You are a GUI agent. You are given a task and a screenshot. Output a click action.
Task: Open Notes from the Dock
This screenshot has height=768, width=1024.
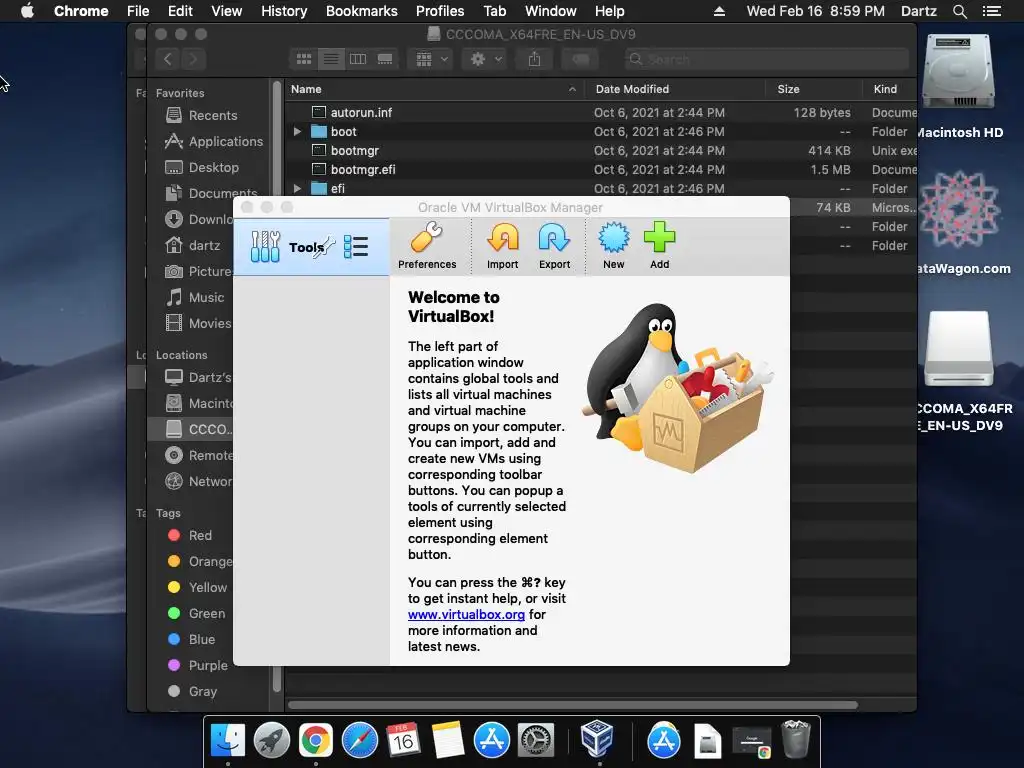point(448,740)
